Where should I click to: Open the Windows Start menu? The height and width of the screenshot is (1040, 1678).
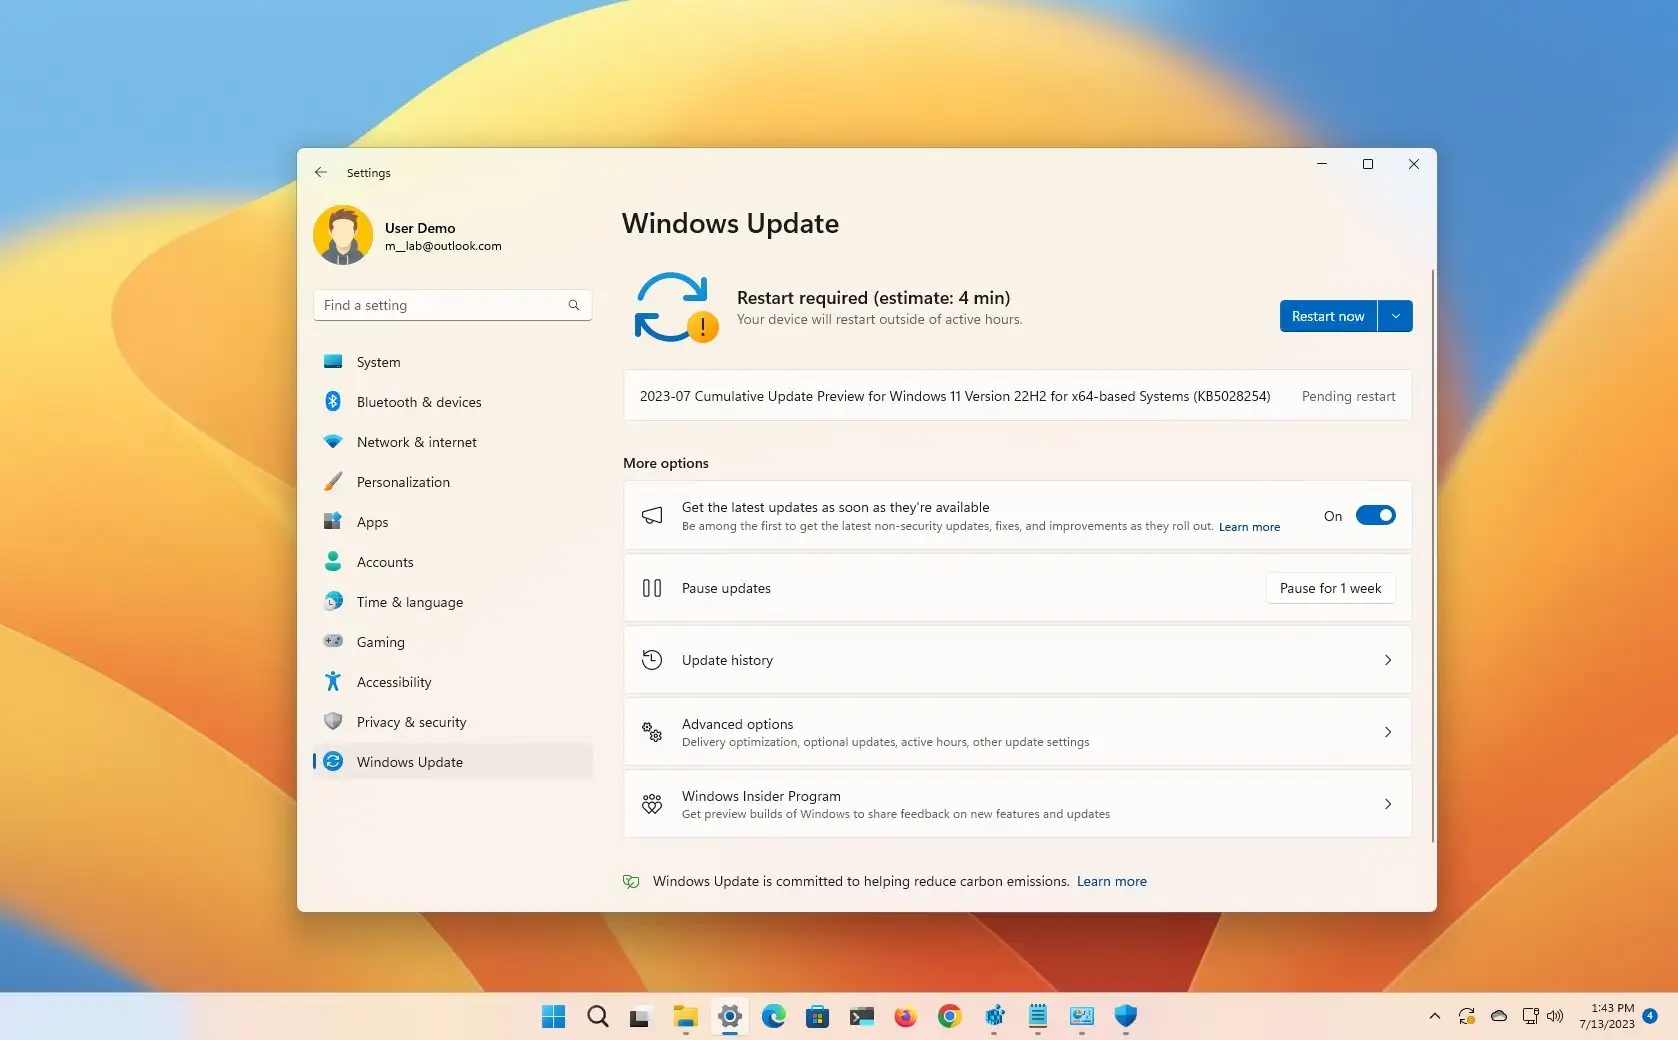pyautogui.click(x=553, y=1017)
